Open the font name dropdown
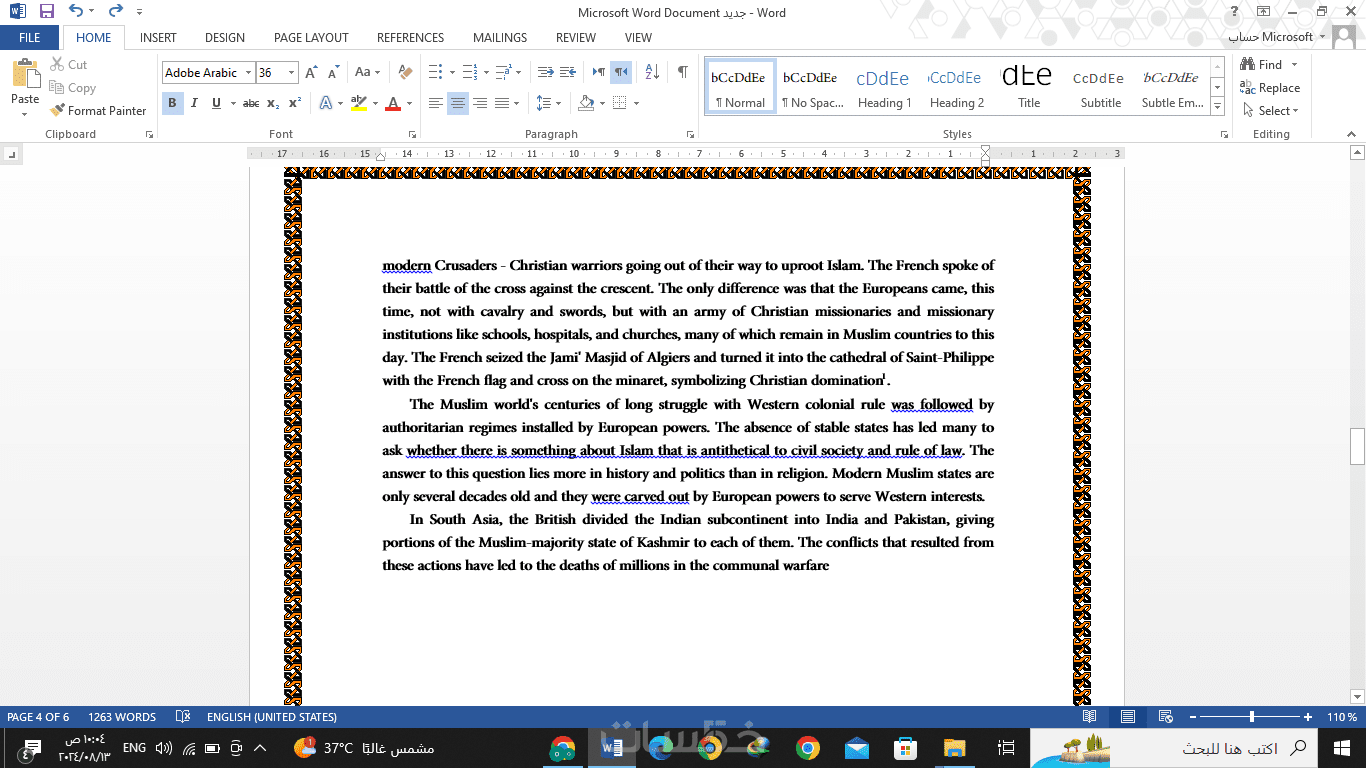 pyautogui.click(x=248, y=73)
